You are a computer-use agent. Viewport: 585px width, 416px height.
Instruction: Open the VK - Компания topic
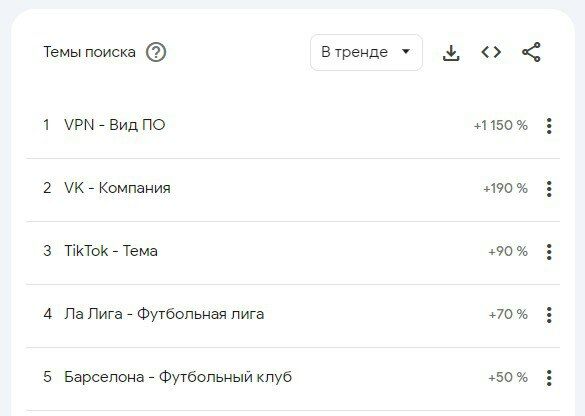pyautogui.click(x=117, y=188)
